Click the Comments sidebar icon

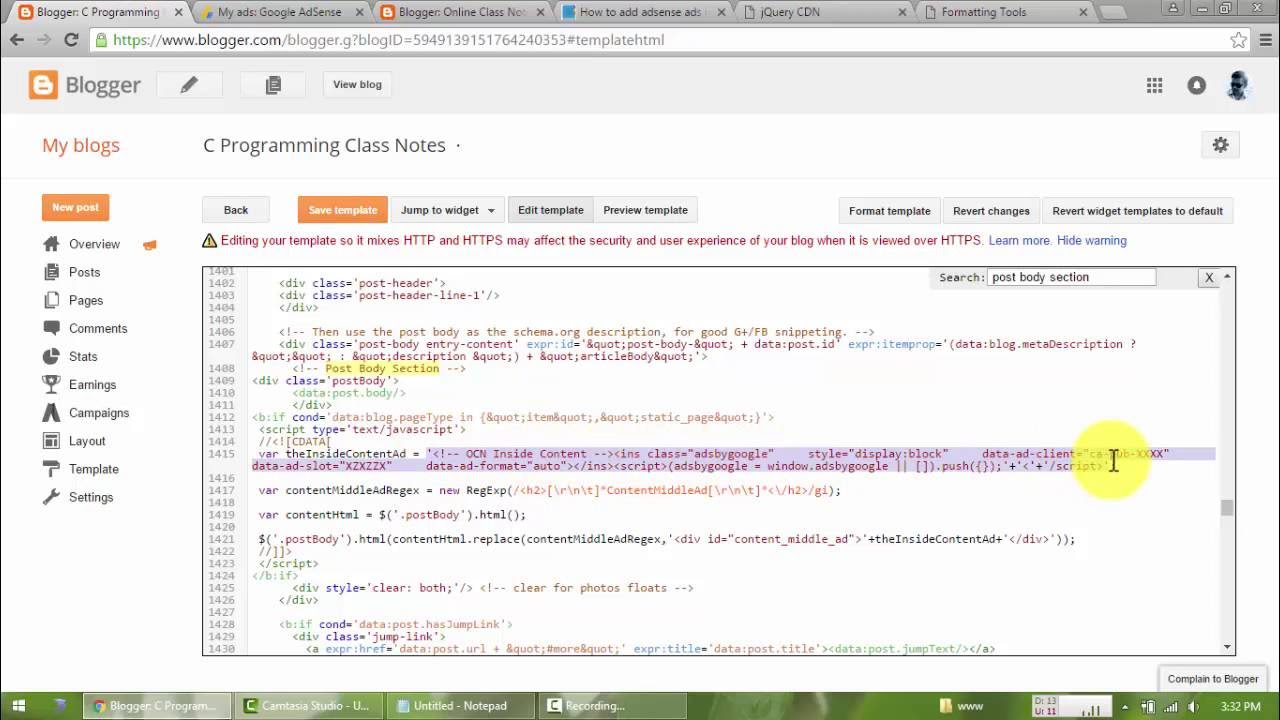(51, 328)
